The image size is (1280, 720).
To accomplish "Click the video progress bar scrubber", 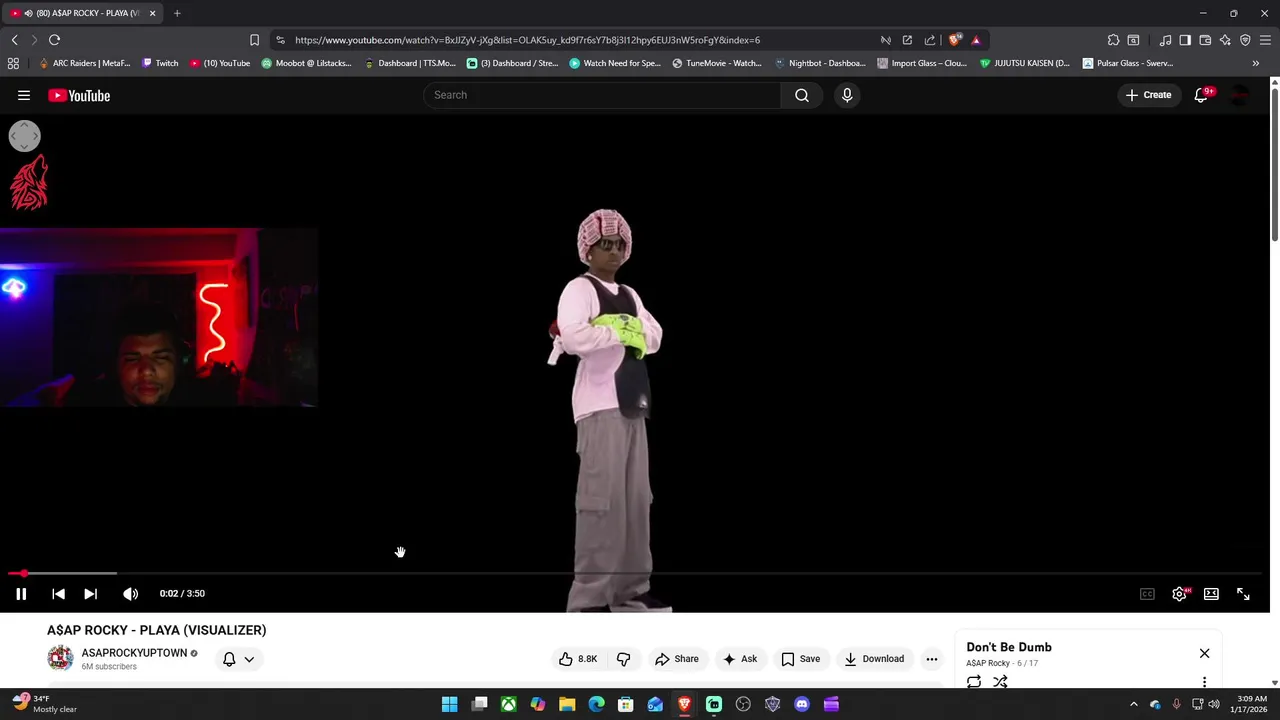I will click(x=24, y=574).
